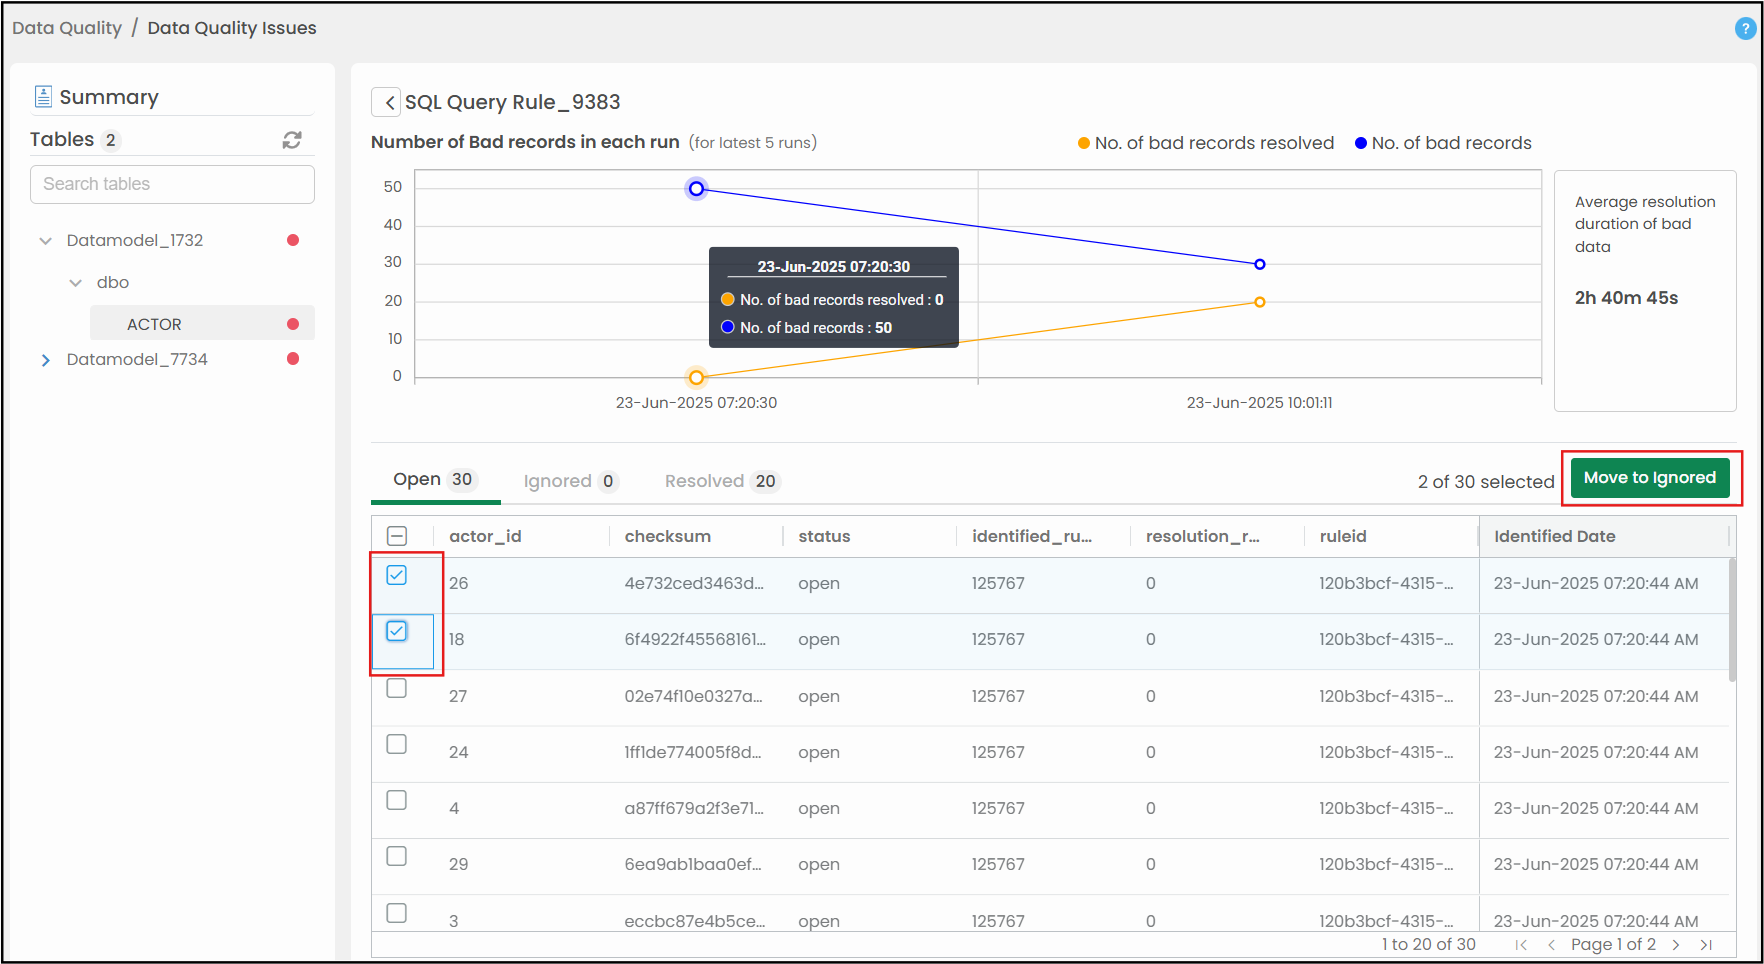Refresh the Tables list
Image resolution: width=1764 pixels, height=964 pixels.
292,140
